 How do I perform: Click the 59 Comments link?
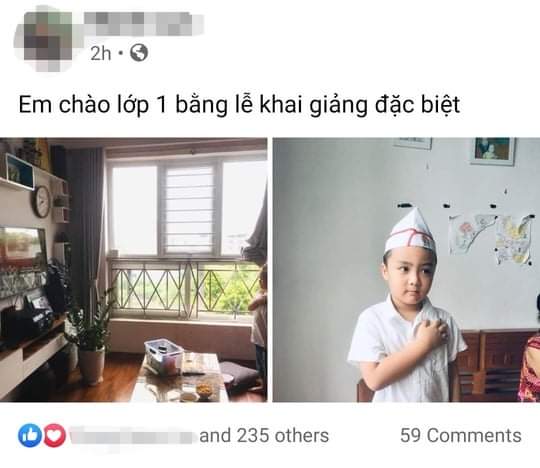pos(461,435)
